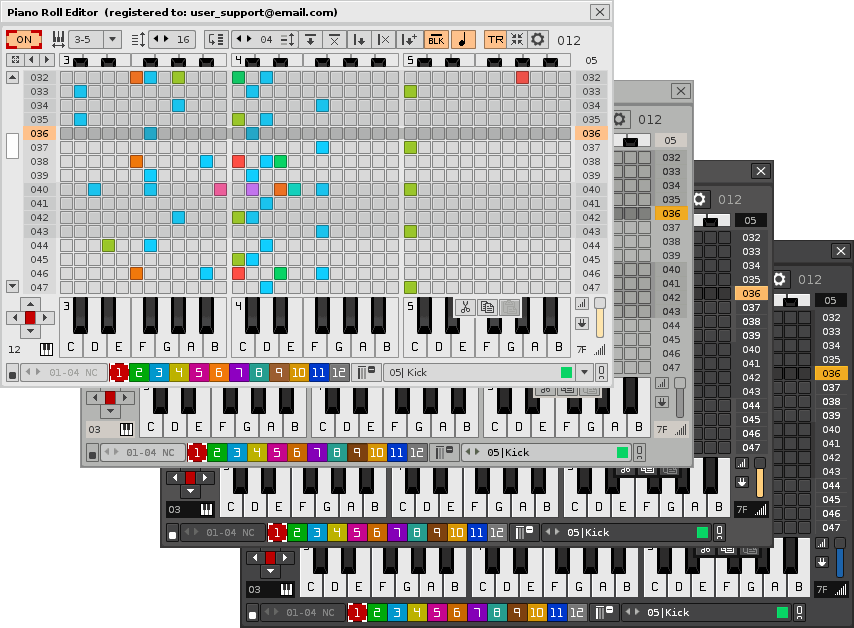Click the red center navigation pad button
Screen dimensions: 854x628
click(30, 317)
